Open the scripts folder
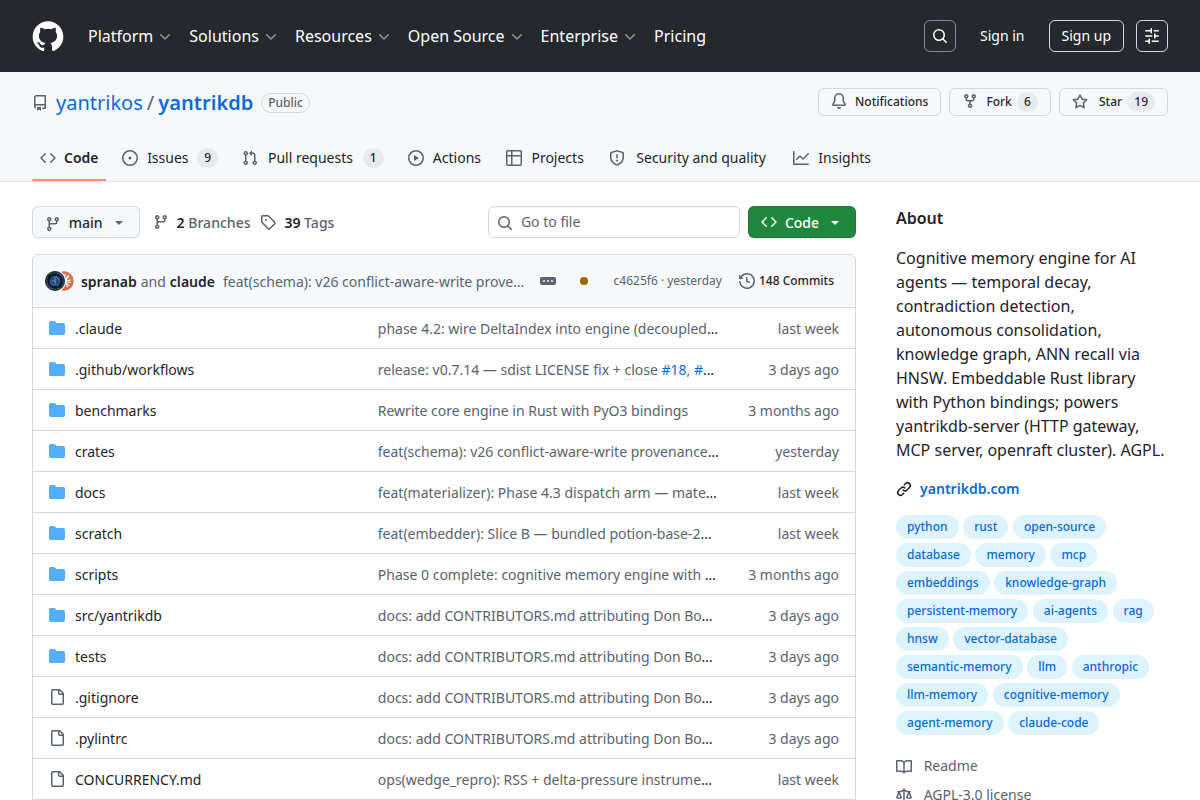Screen dimensions: 1200x800 point(97,575)
